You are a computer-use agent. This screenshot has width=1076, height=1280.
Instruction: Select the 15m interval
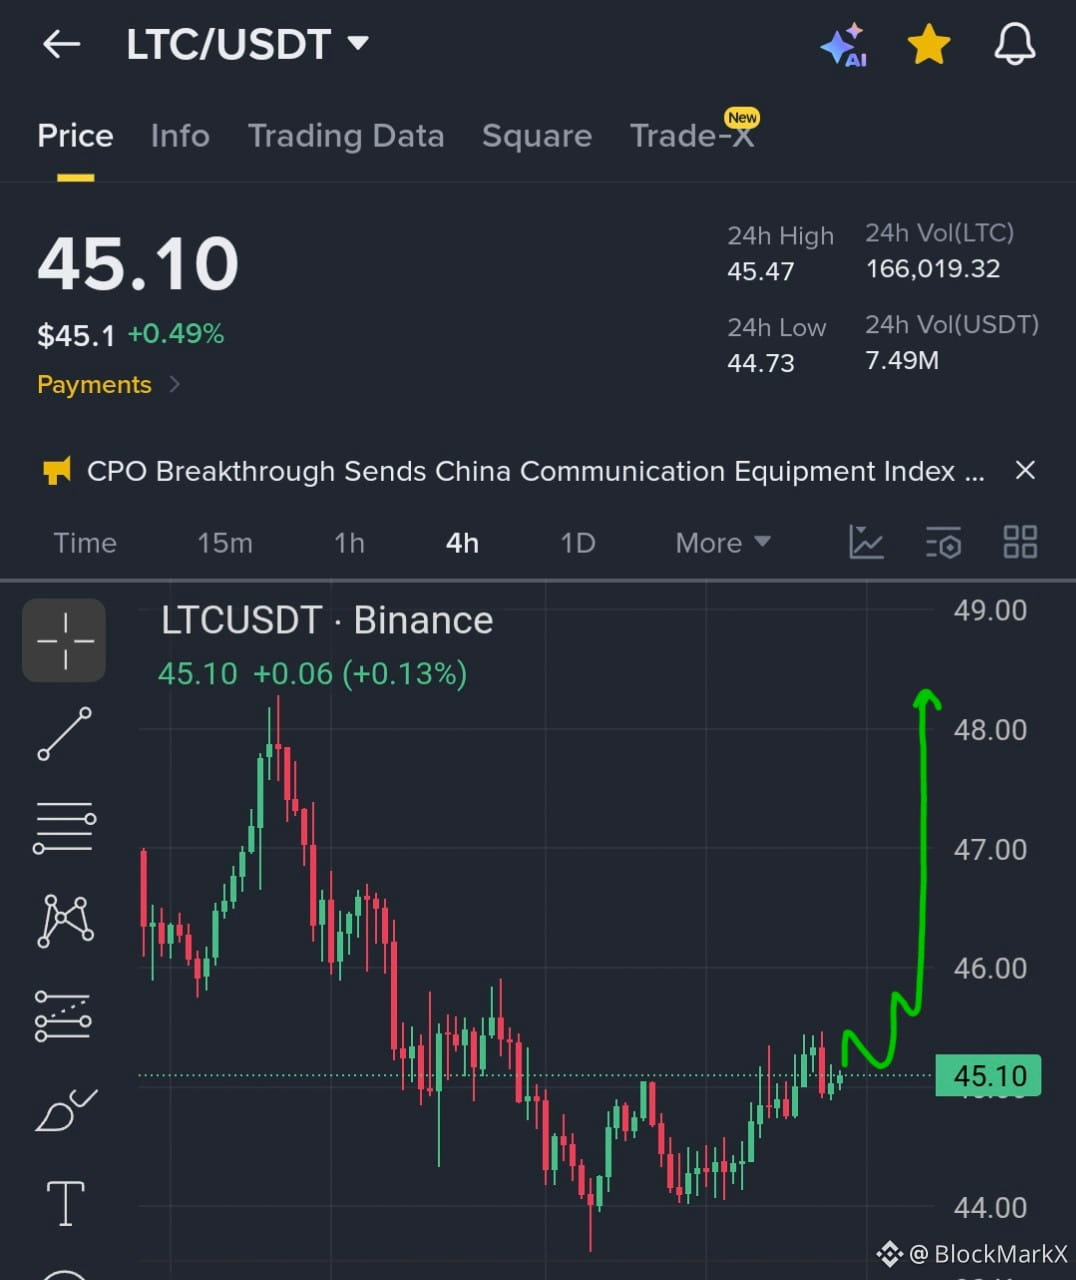point(225,543)
